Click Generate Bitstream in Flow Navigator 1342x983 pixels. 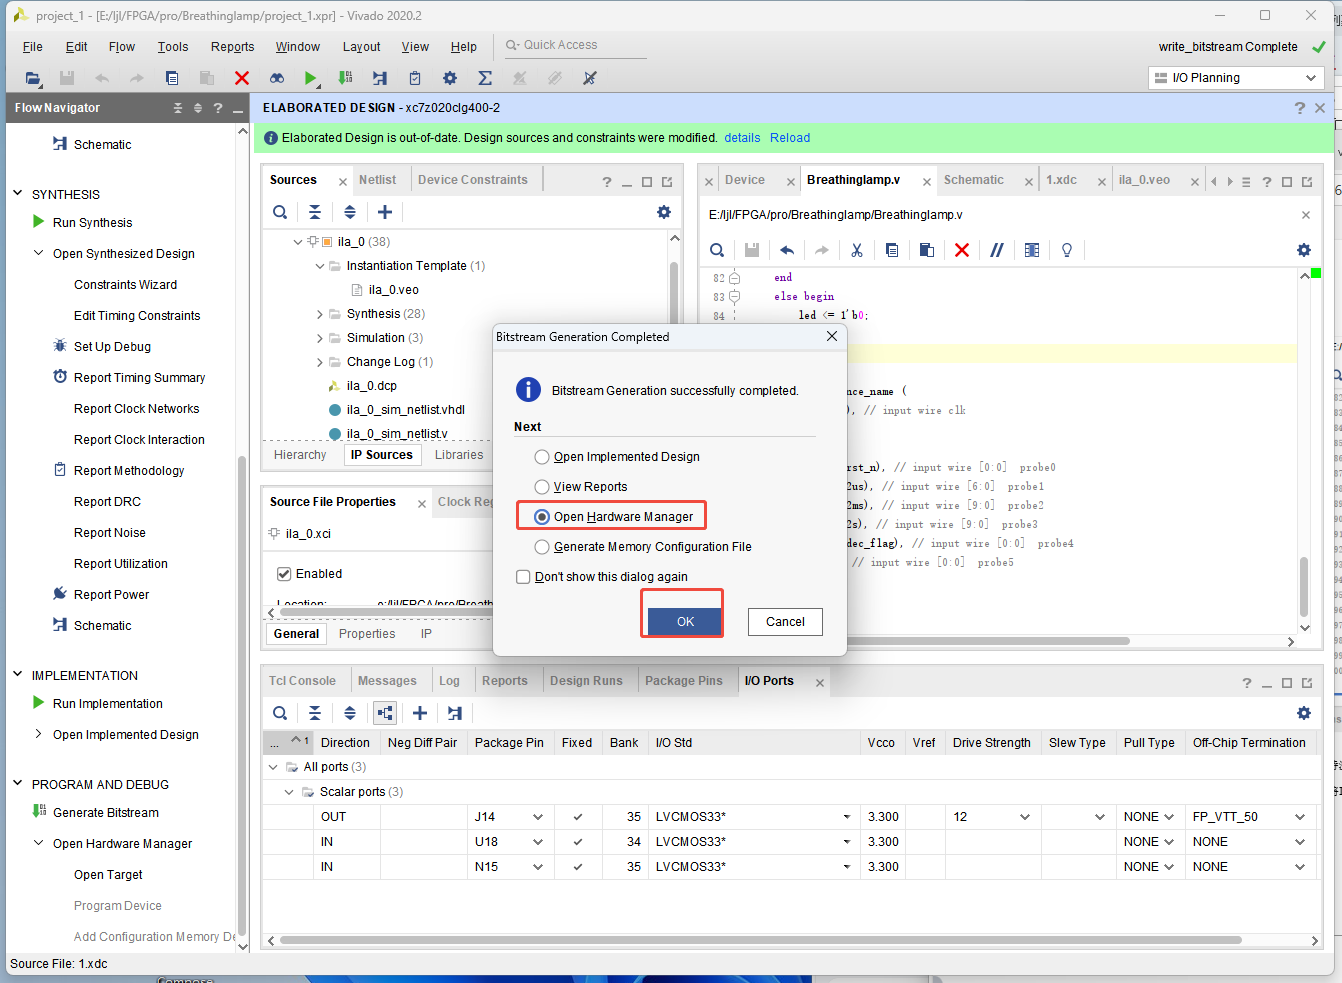click(105, 813)
